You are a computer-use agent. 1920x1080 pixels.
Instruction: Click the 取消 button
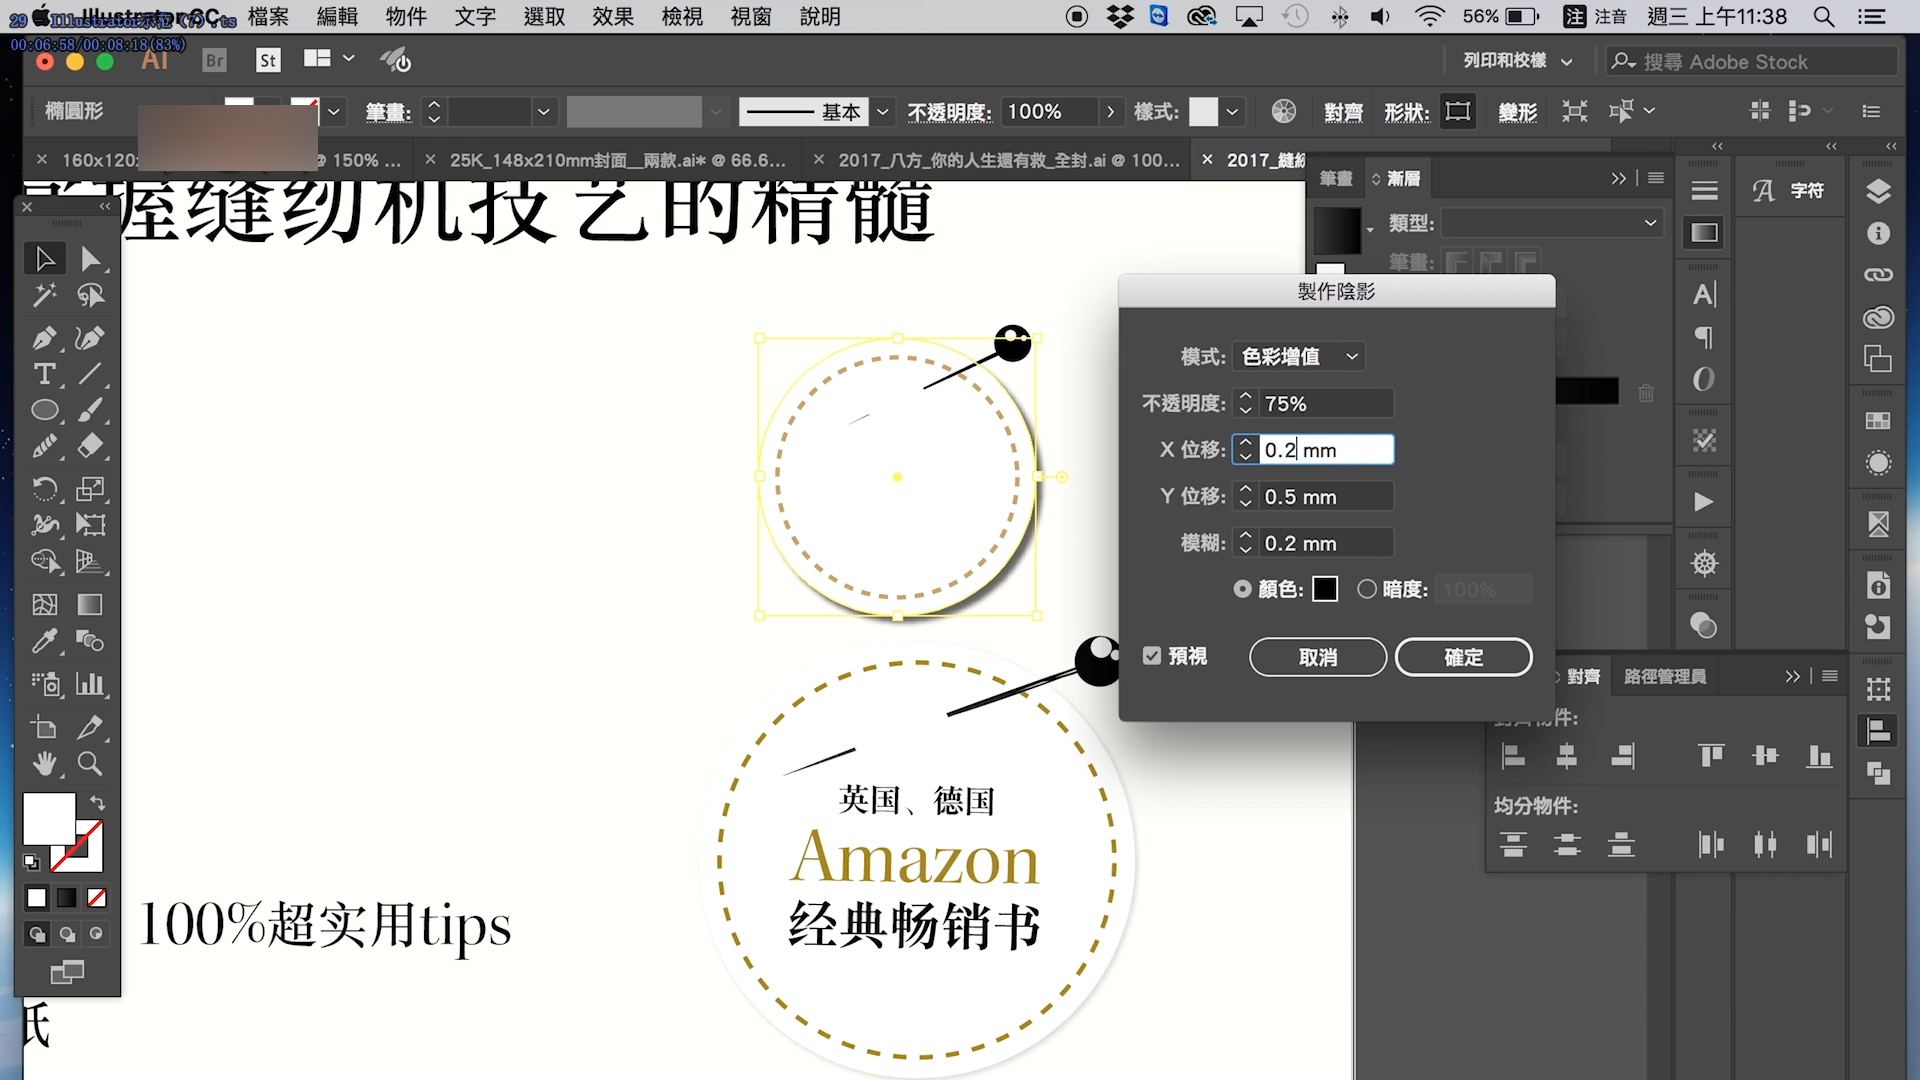point(1318,657)
